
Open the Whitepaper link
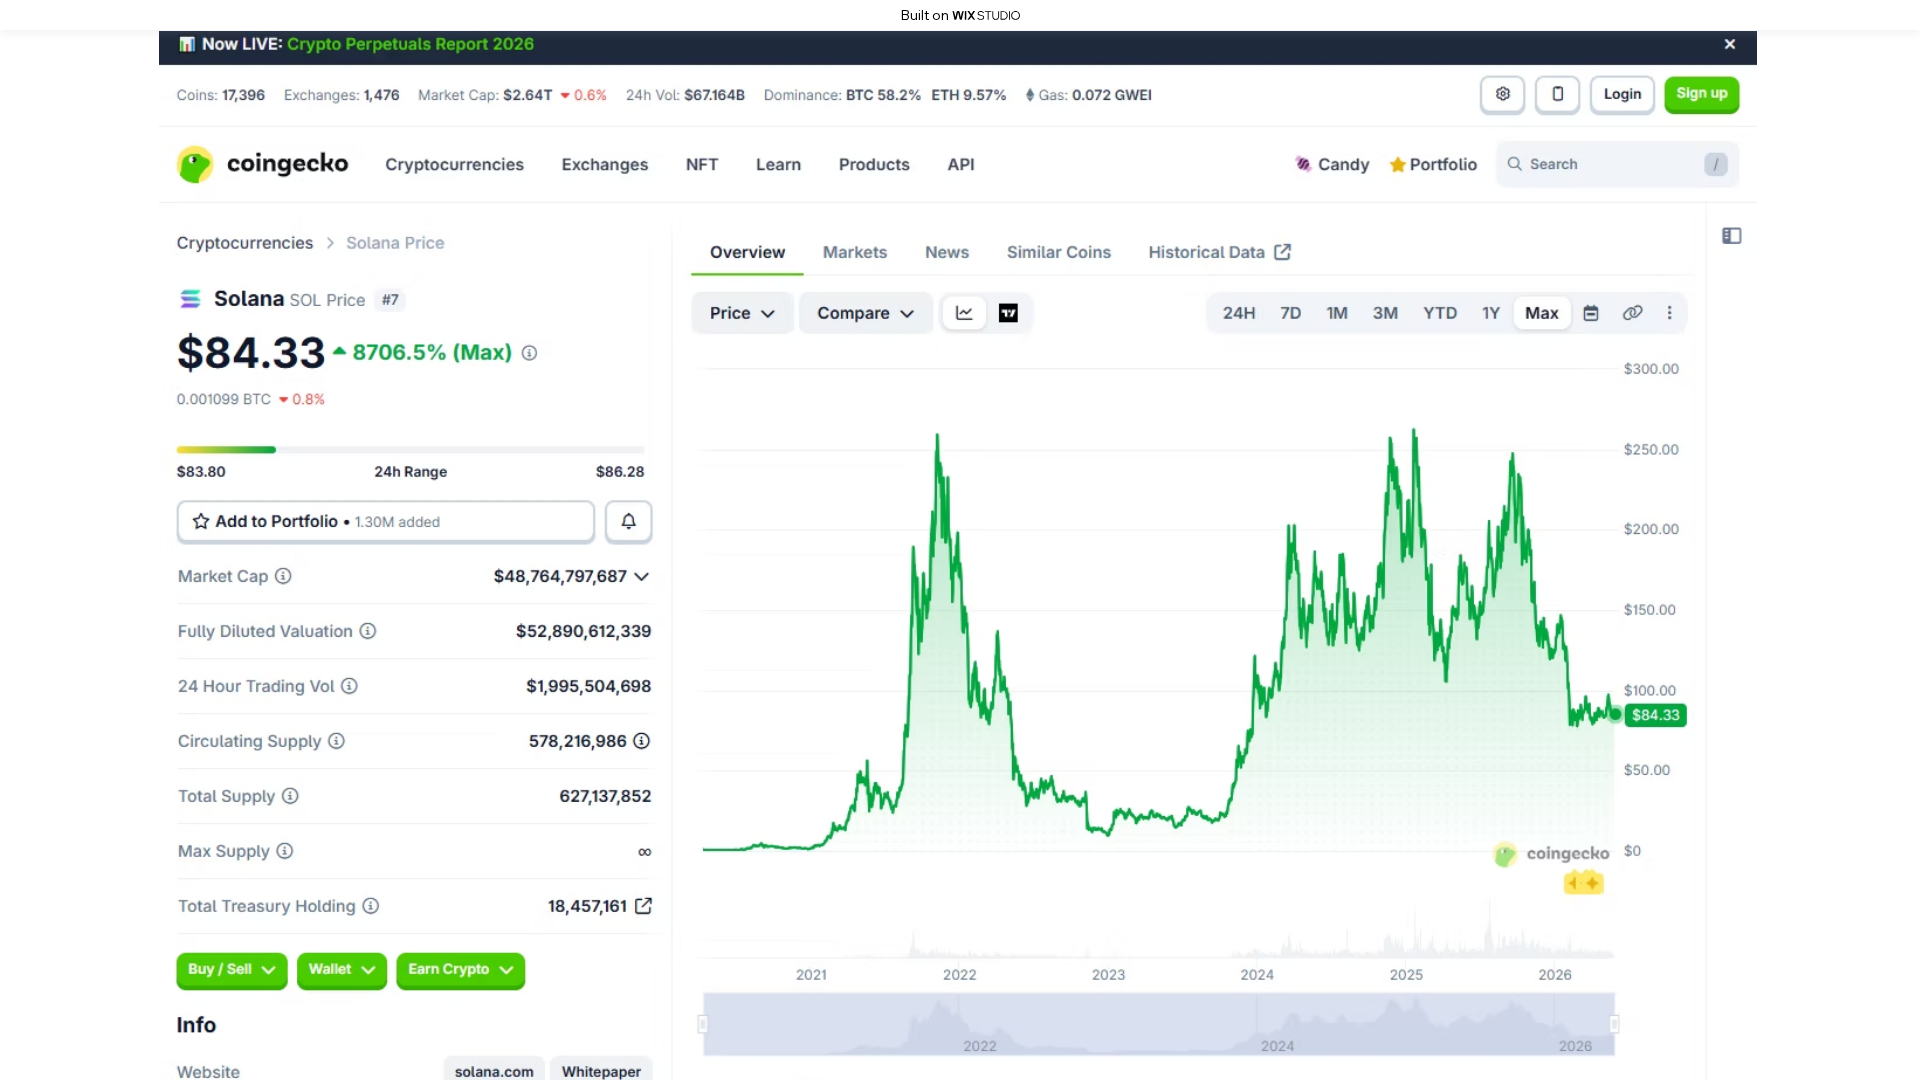601,1071
